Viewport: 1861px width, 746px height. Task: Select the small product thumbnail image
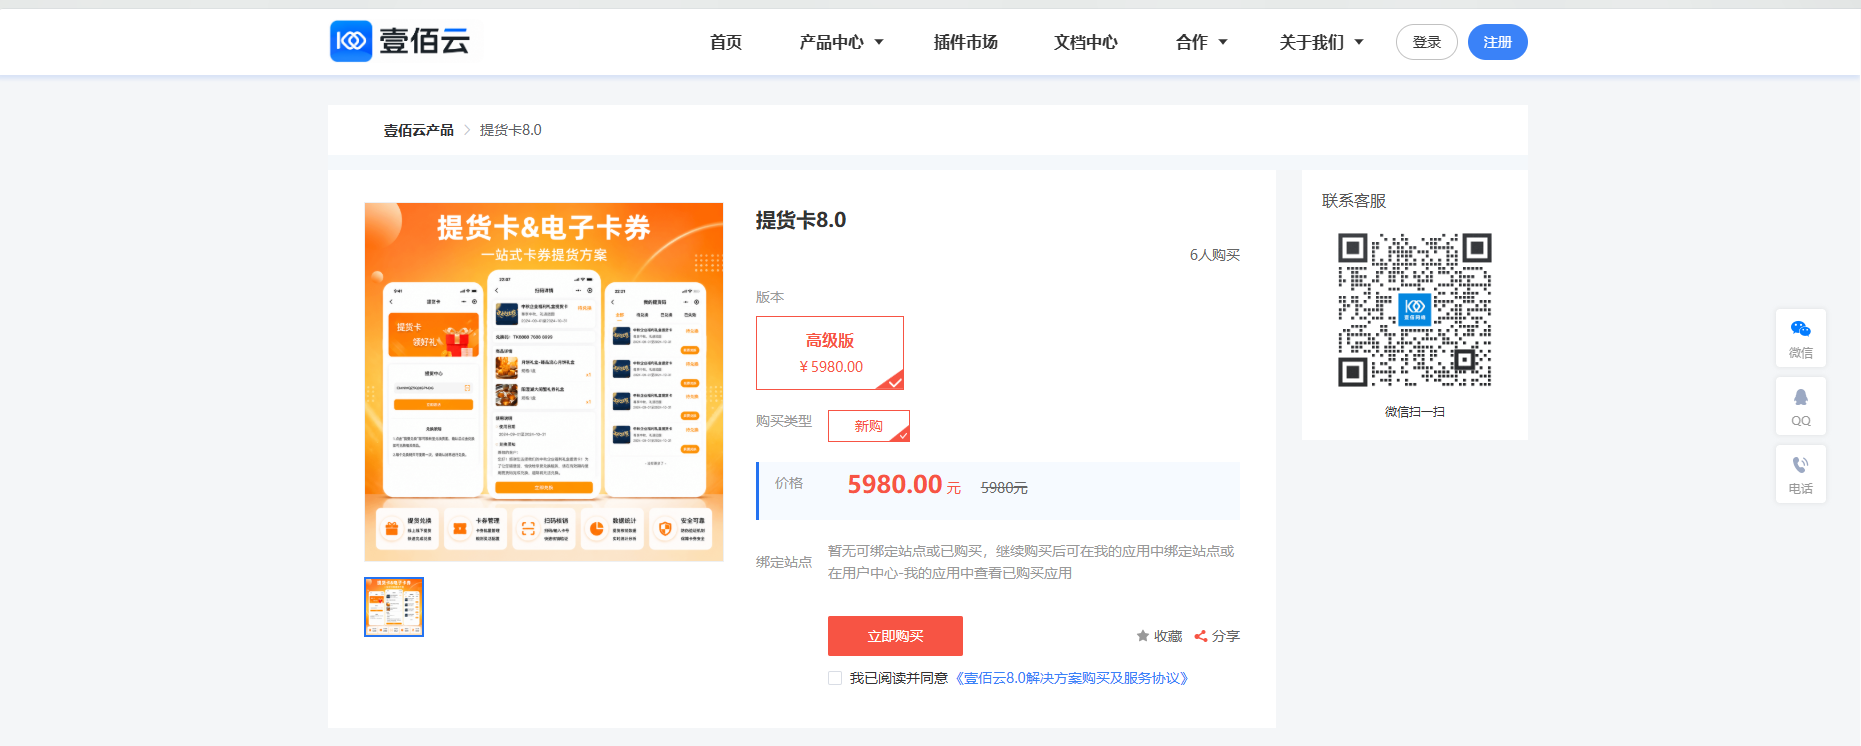point(394,607)
